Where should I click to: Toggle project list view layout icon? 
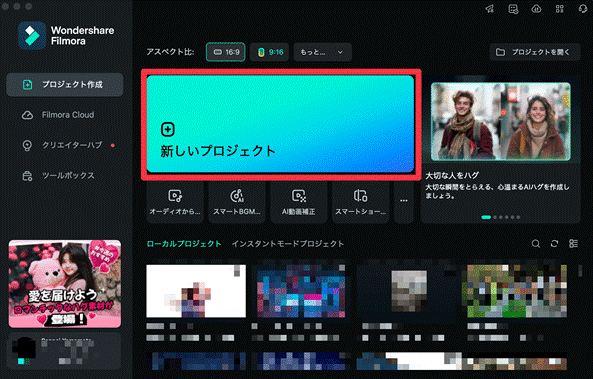tap(573, 244)
